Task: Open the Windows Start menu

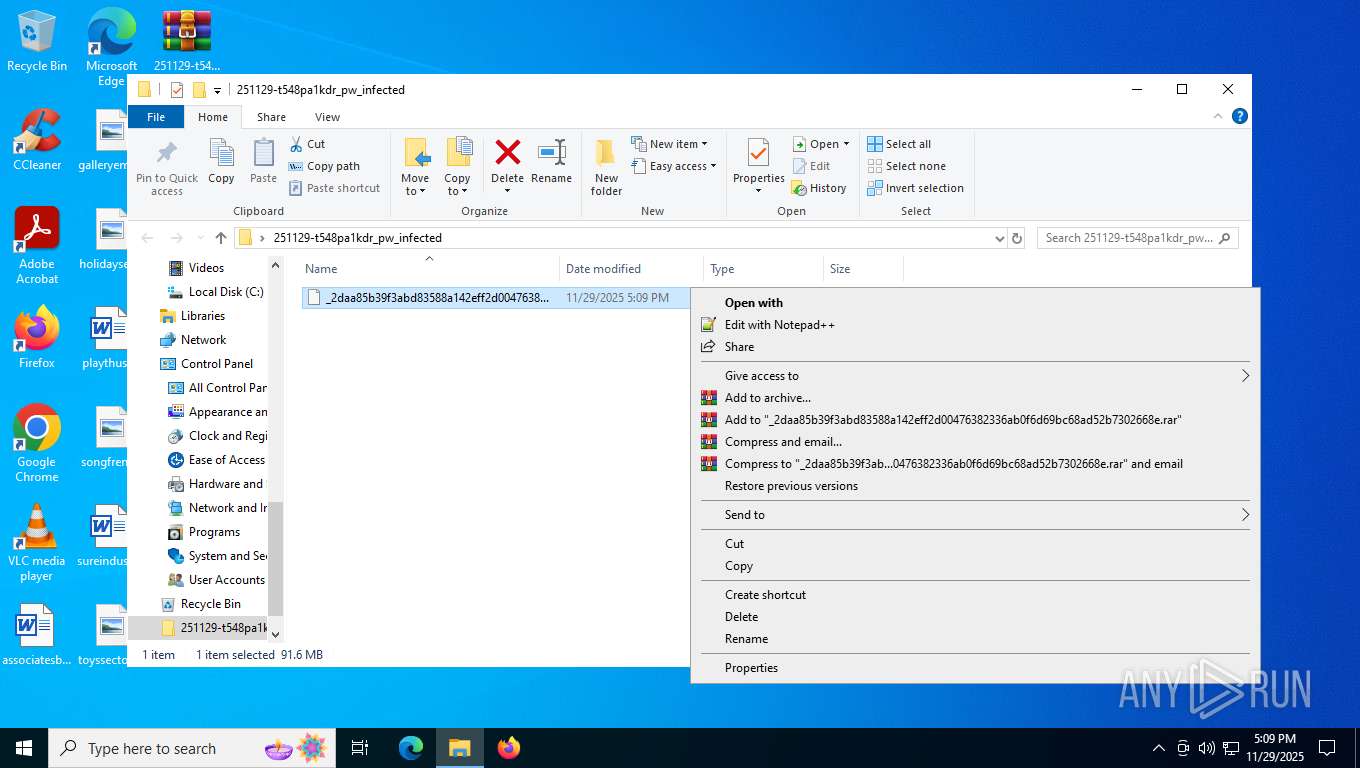Action: point(24,748)
